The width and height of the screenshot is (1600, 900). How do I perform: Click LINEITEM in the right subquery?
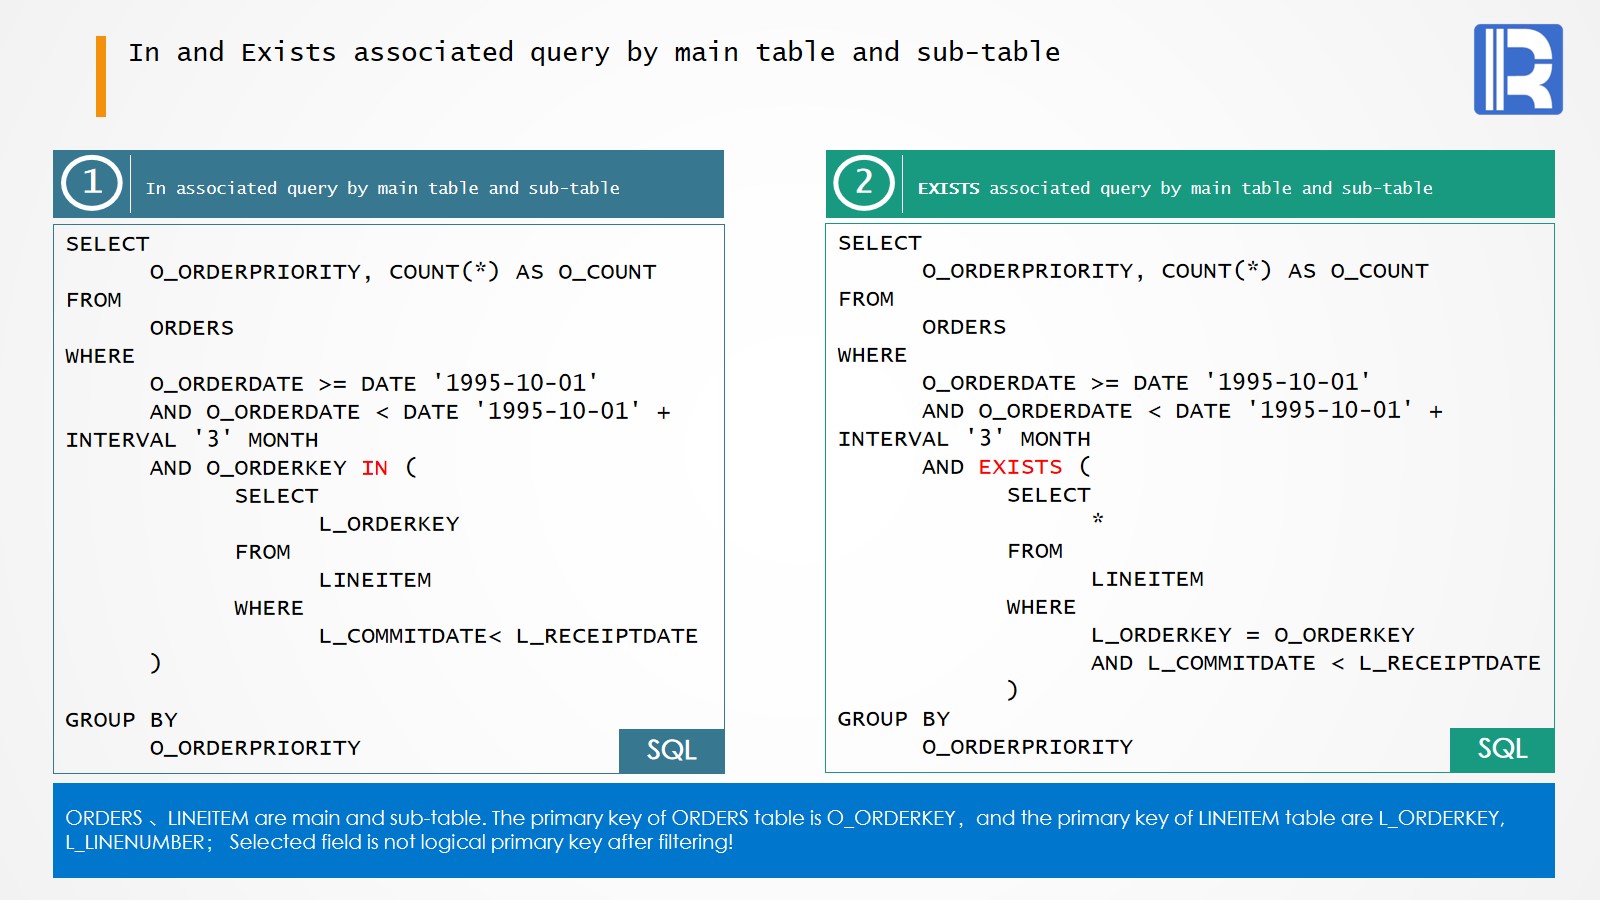click(x=1147, y=579)
